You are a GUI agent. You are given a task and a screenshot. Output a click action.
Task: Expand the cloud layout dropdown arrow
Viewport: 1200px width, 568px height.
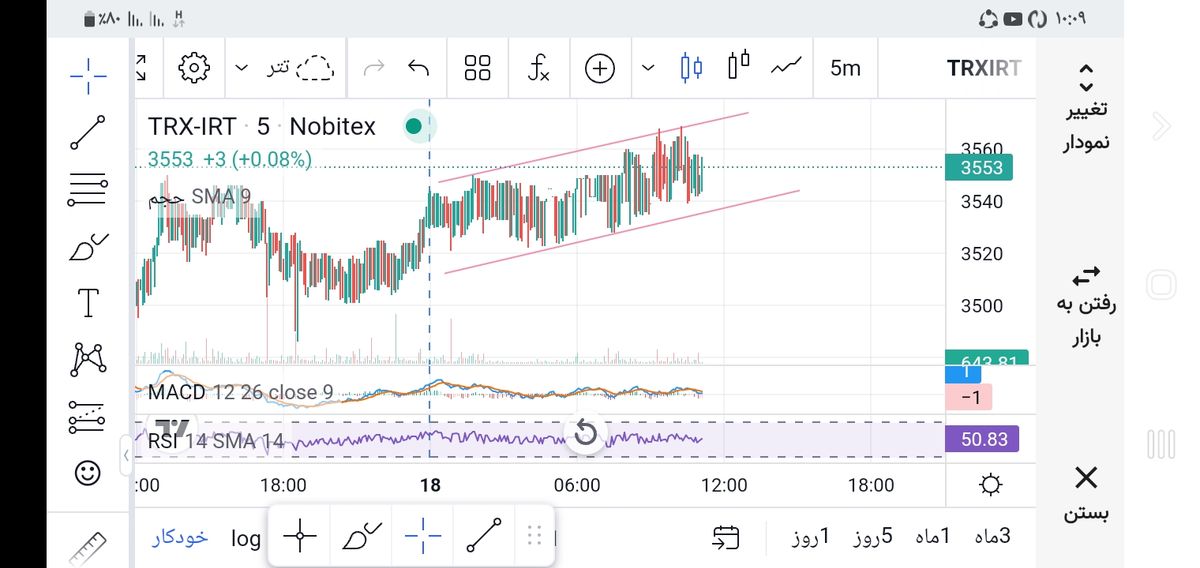pos(241,68)
